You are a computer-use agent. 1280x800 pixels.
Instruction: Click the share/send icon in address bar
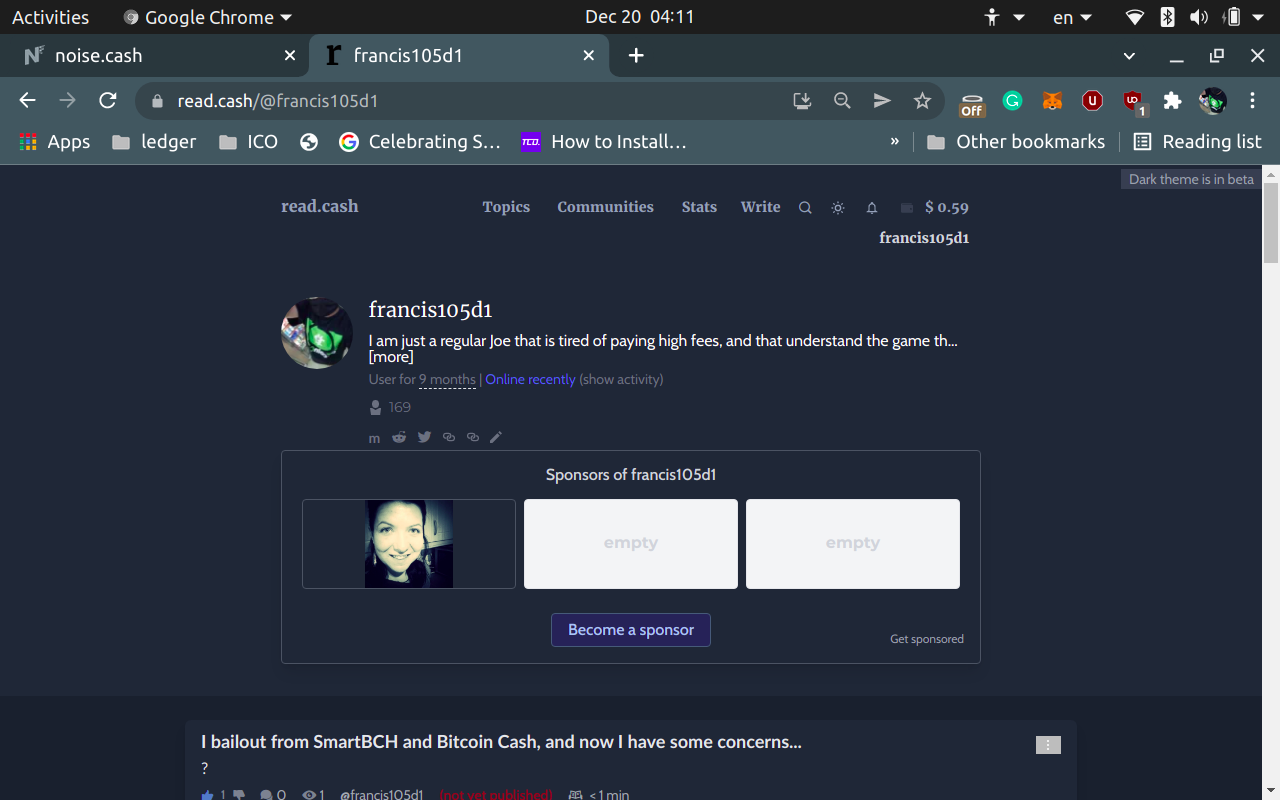882,100
